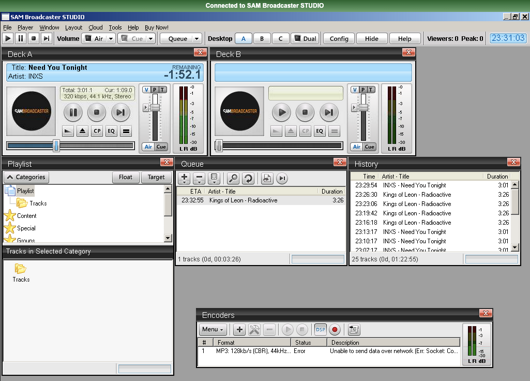This screenshot has width=530, height=381.
Task: Open the EQ on Deck B
Action: click(x=320, y=131)
